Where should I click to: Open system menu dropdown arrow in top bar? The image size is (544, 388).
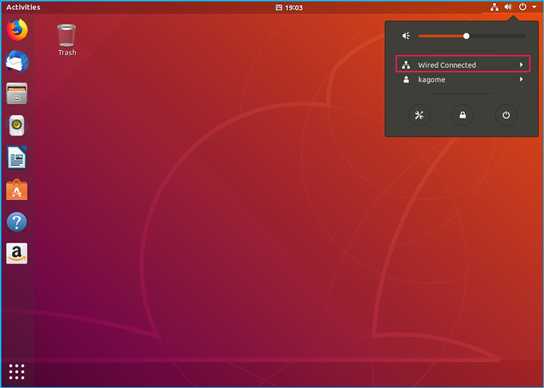pos(534,6)
